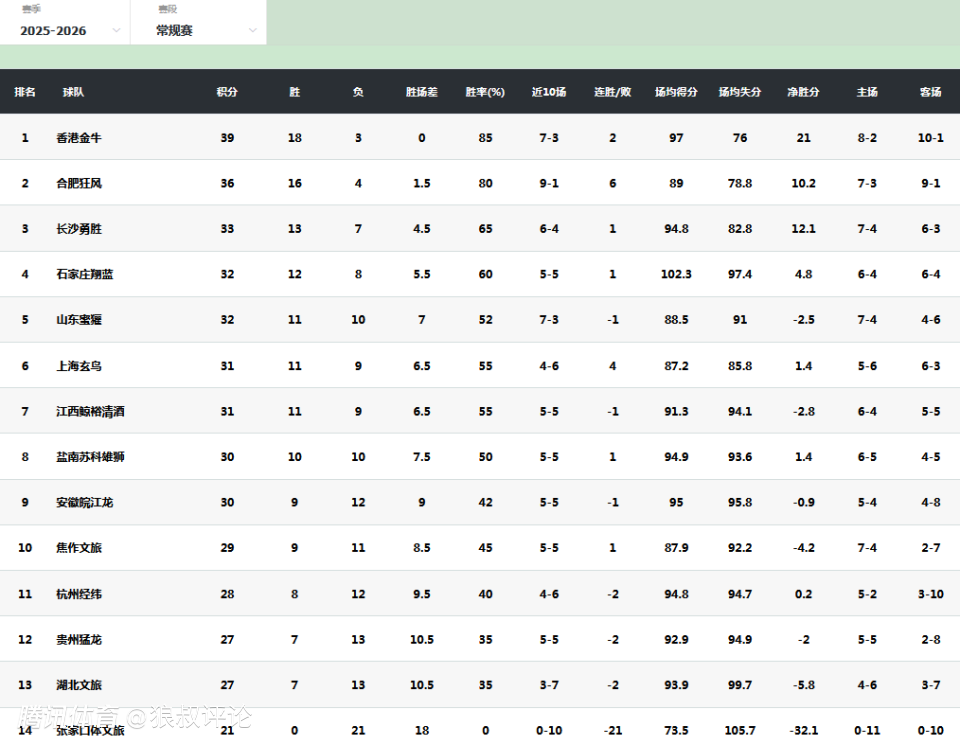Screen dimensions: 960x745
Task: Select the 杭州经纬 team name
Action: tap(79, 594)
